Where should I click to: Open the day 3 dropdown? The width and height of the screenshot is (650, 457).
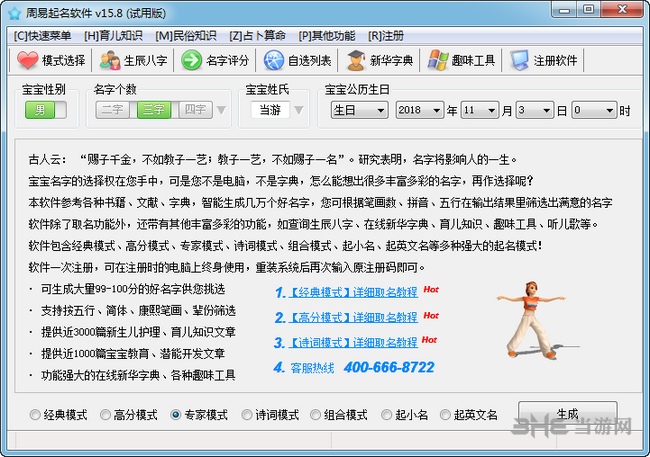coord(535,110)
